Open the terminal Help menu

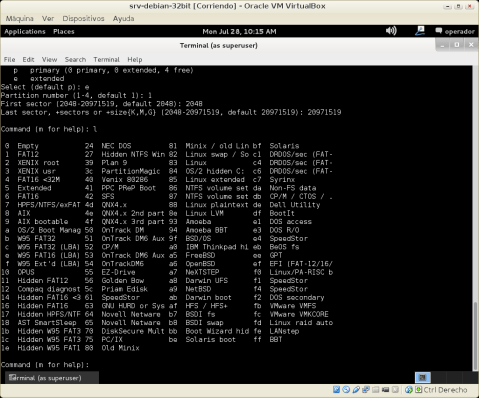135,59
